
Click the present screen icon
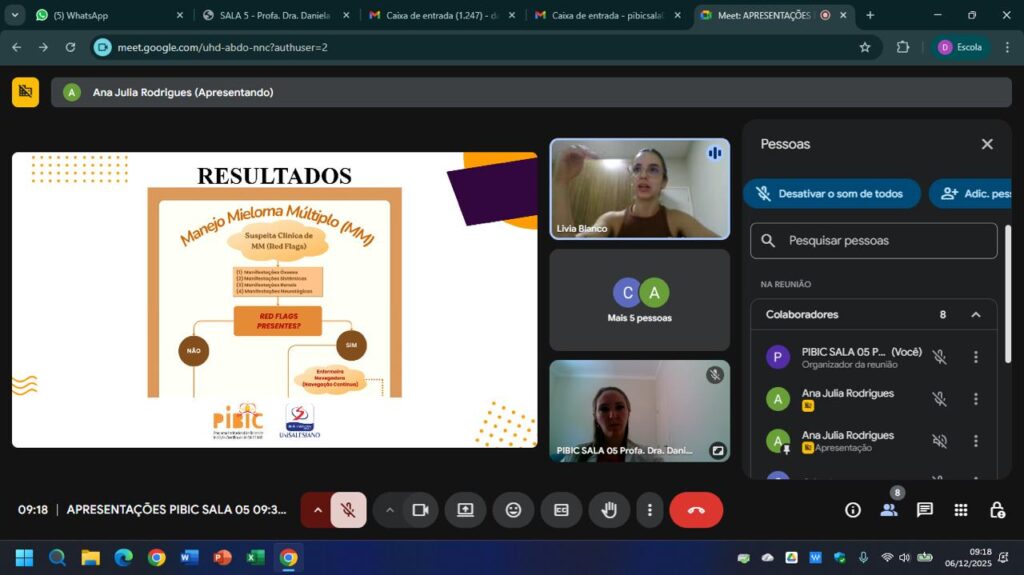(x=465, y=510)
